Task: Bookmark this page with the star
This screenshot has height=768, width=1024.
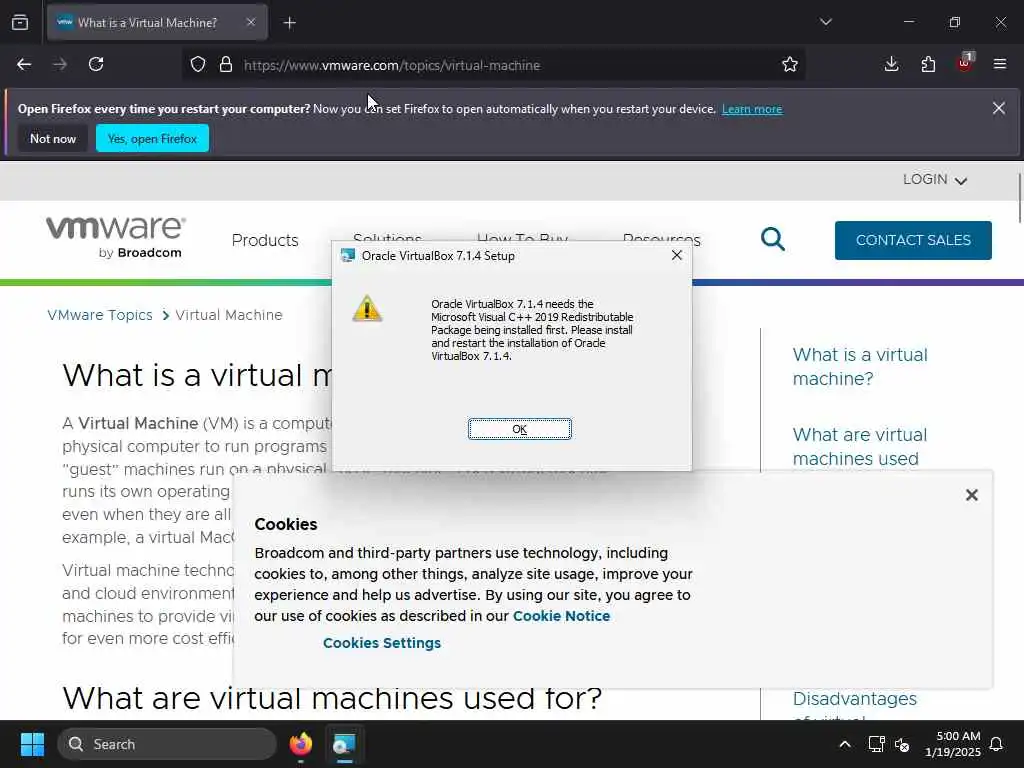Action: (x=790, y=64)
